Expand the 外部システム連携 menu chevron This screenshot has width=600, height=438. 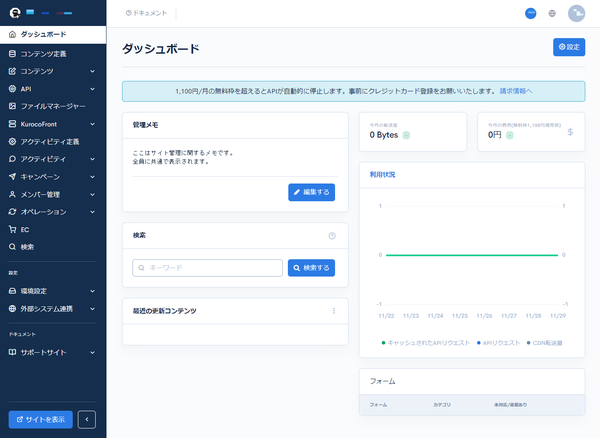click(93, 309)
